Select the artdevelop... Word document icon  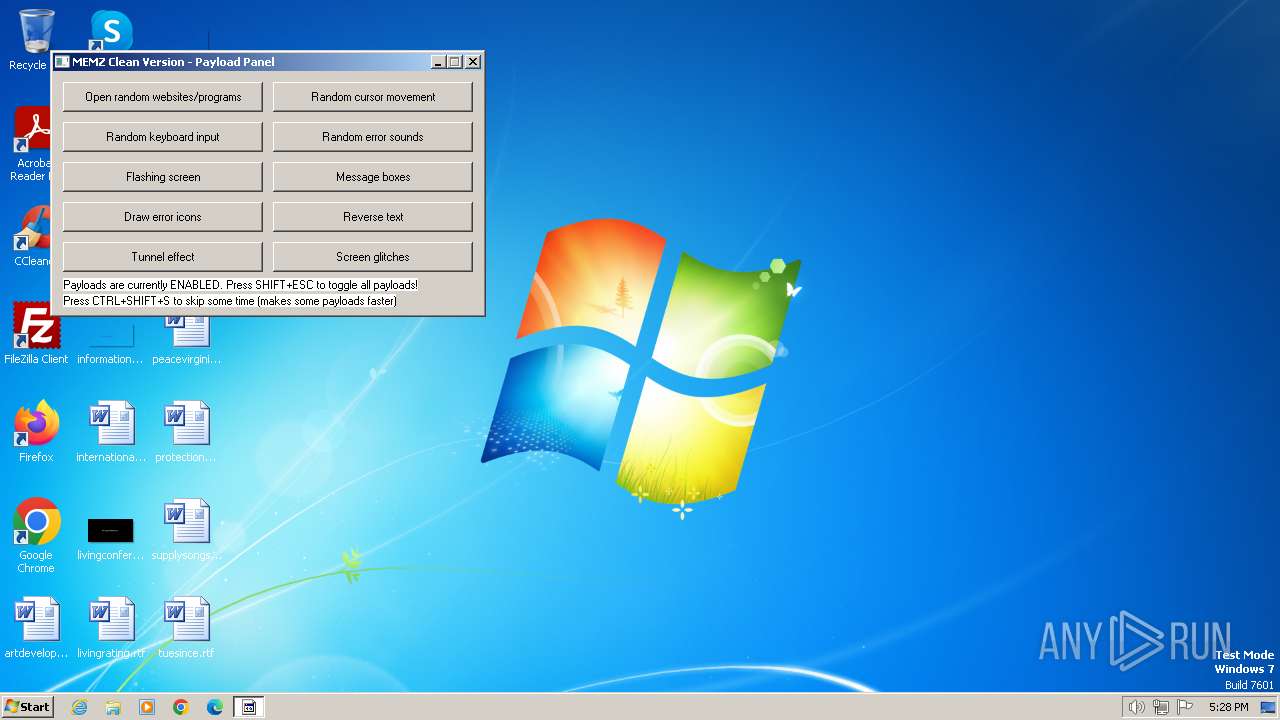click(x=36, y=628)
